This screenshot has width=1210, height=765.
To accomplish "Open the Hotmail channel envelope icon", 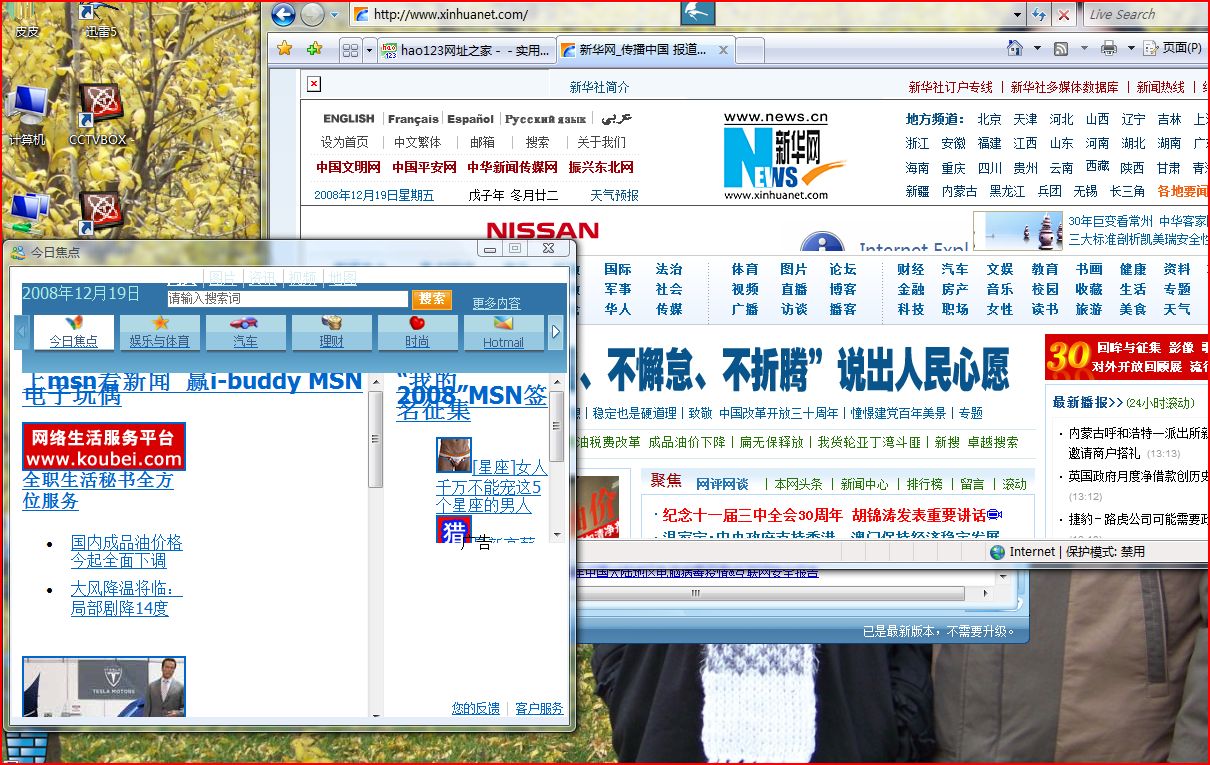I will tap(503, 332).
